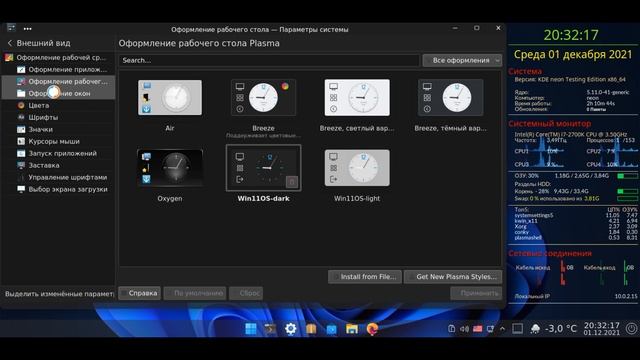Open the hamburger menu in System Settings
Image resolution: width=640 pixels, height=360 pixels.
click(x=27, y=29)
